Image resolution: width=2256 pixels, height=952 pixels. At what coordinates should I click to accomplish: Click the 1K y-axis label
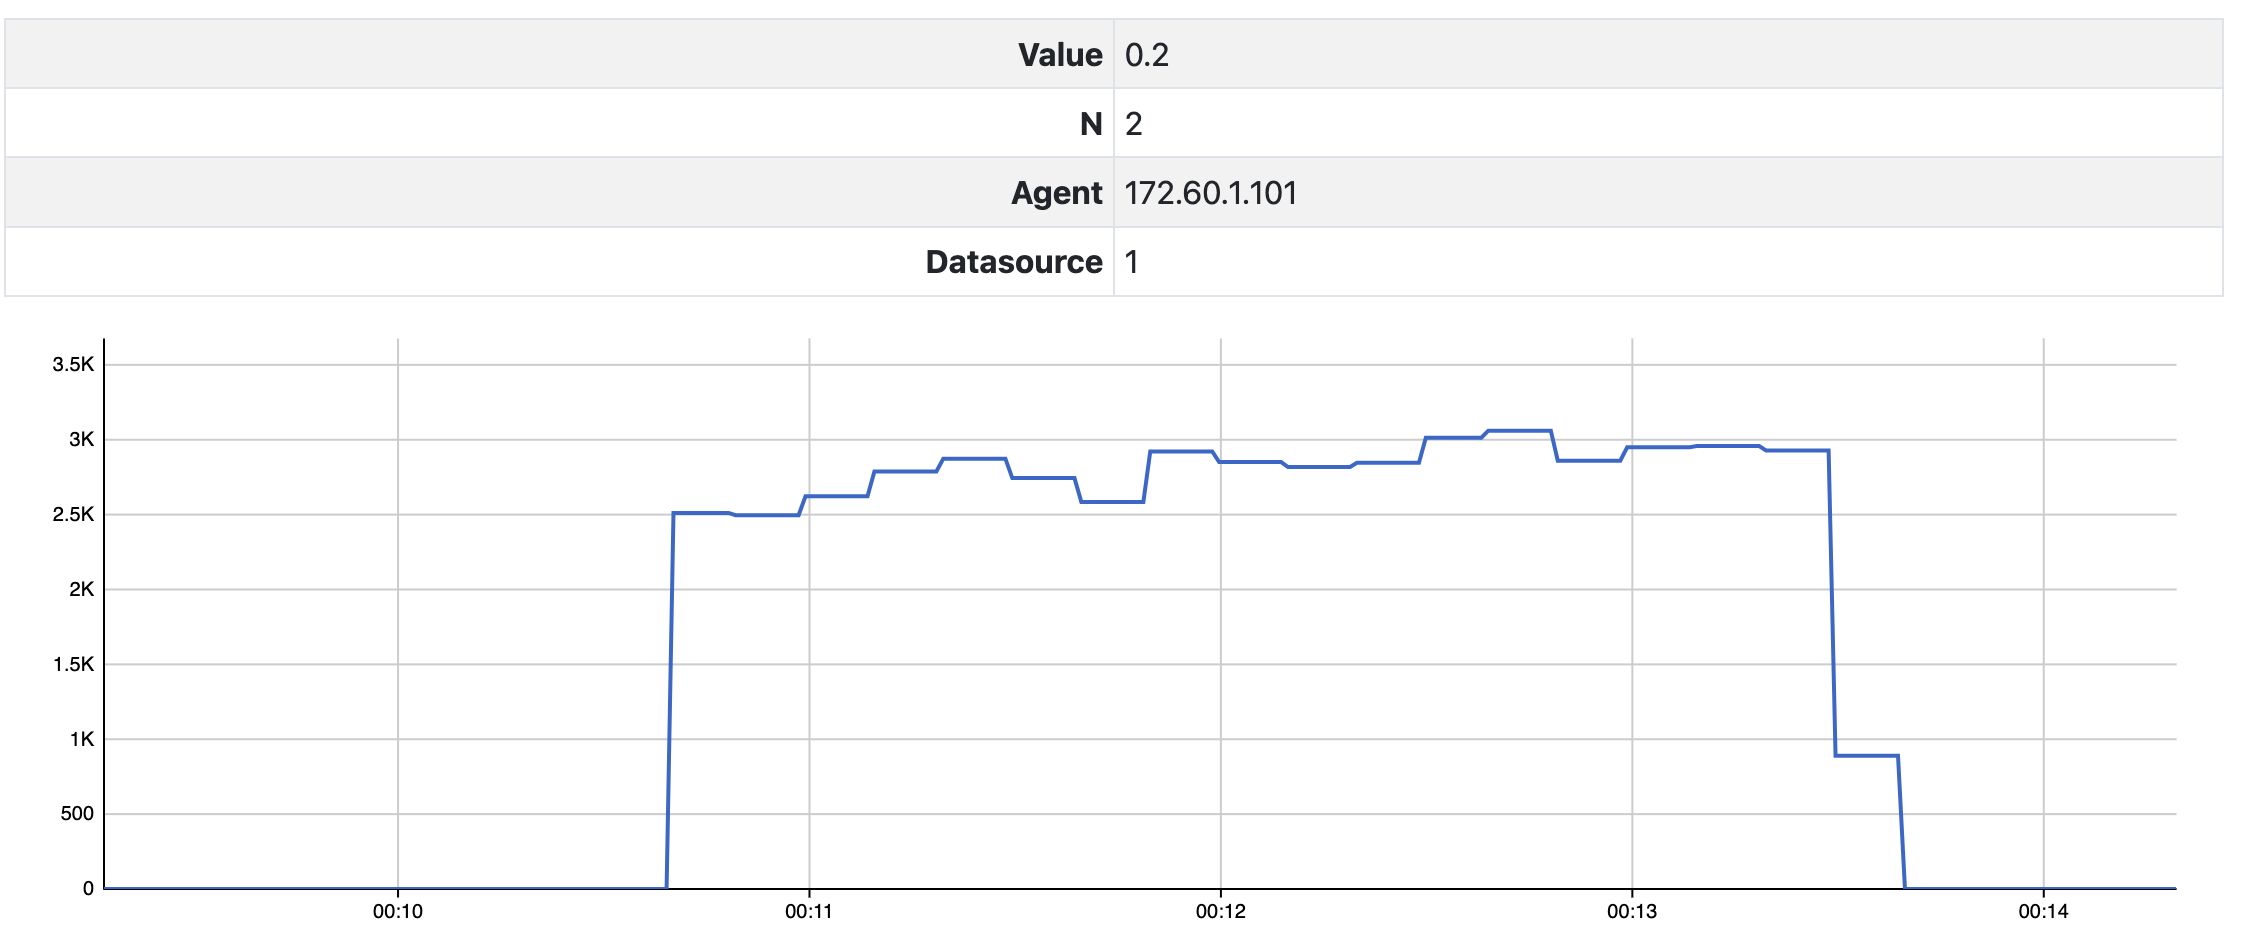tap(81, 740)
